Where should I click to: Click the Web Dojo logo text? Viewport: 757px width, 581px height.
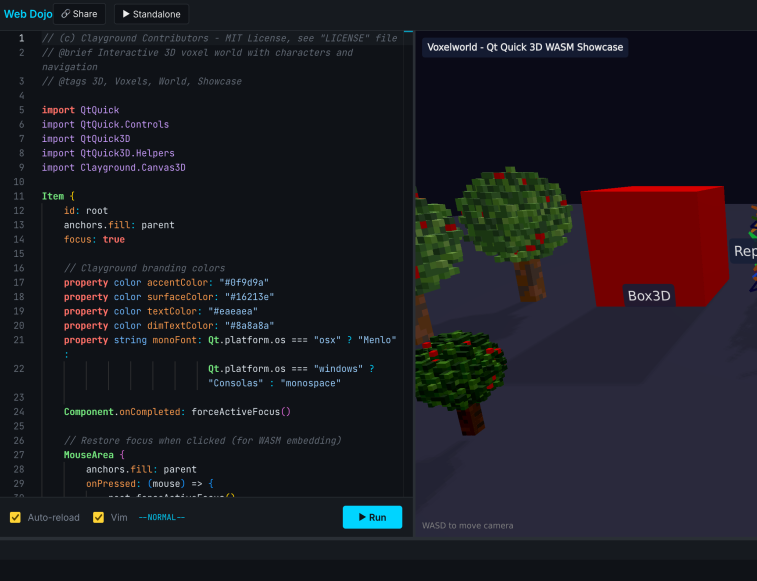(x=26, y=14)
